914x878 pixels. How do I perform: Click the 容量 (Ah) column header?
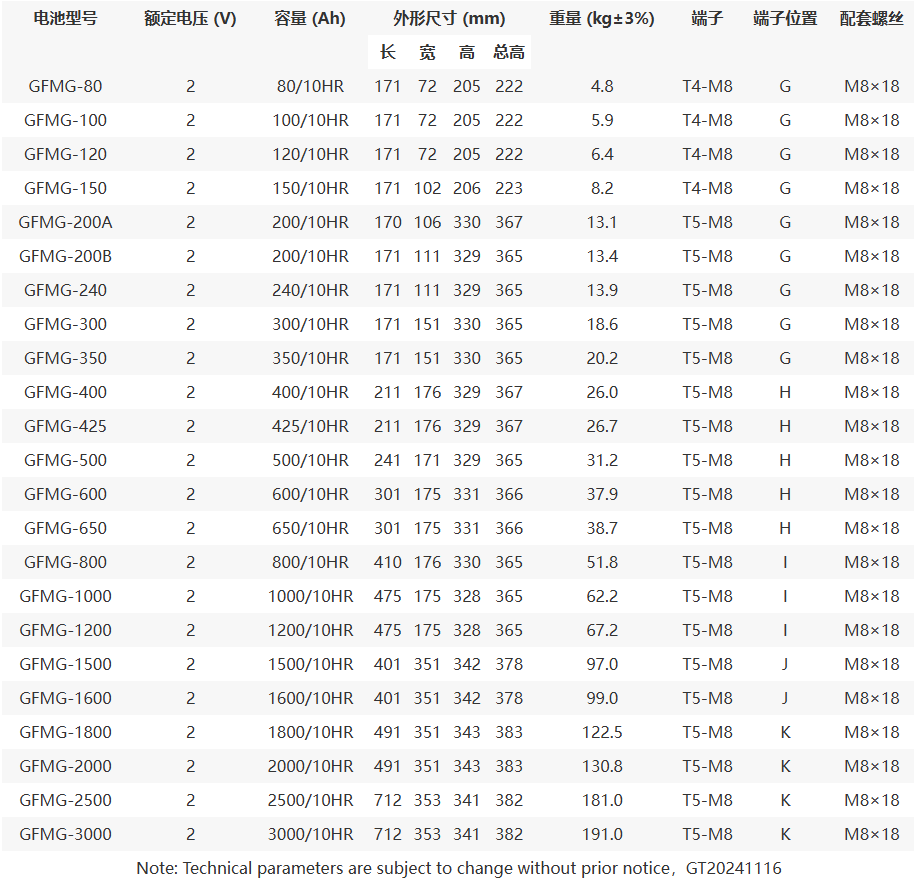click(310, 19)
